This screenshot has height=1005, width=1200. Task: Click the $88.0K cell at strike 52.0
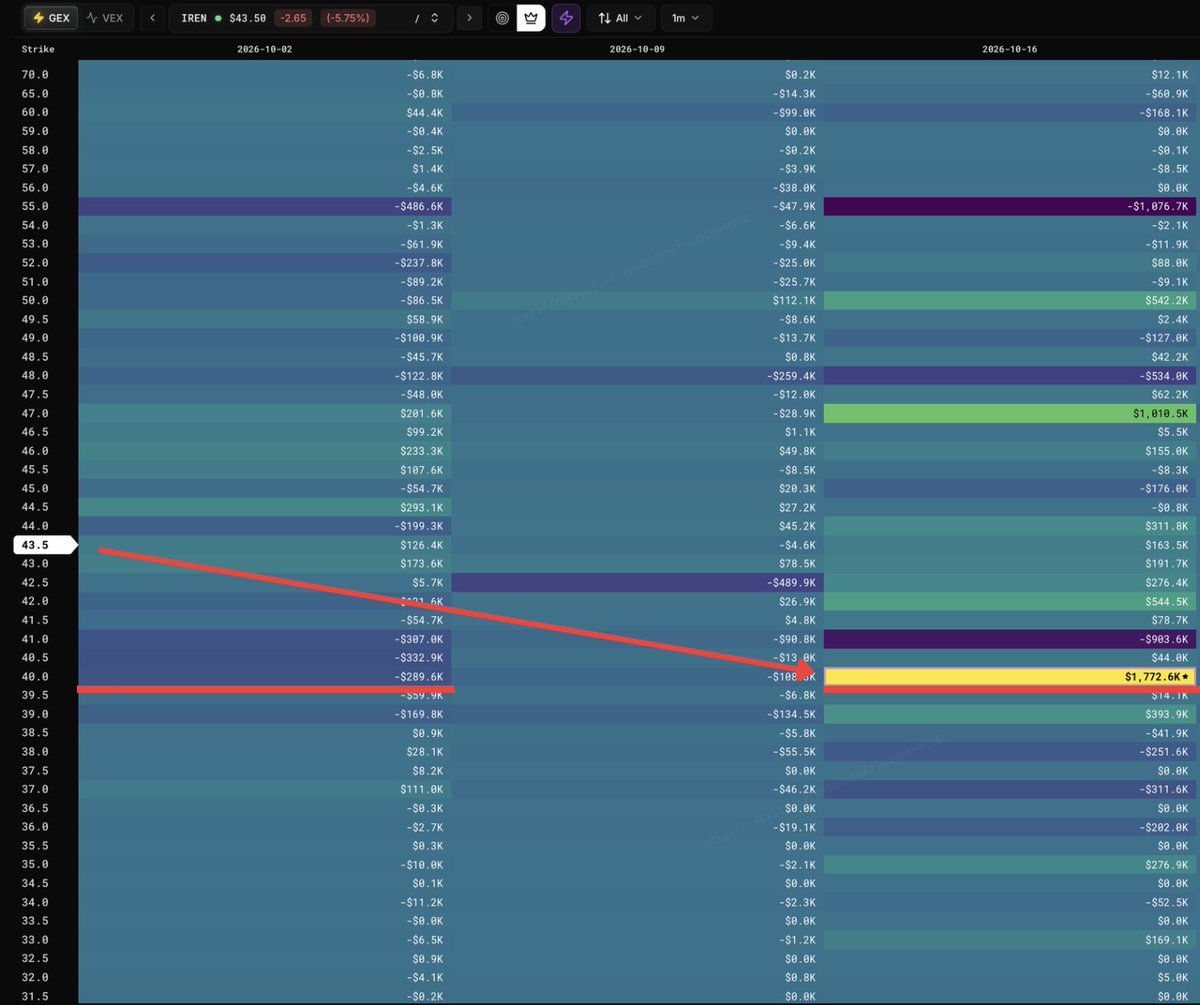pyautogui.click(x=1010, y=263)
